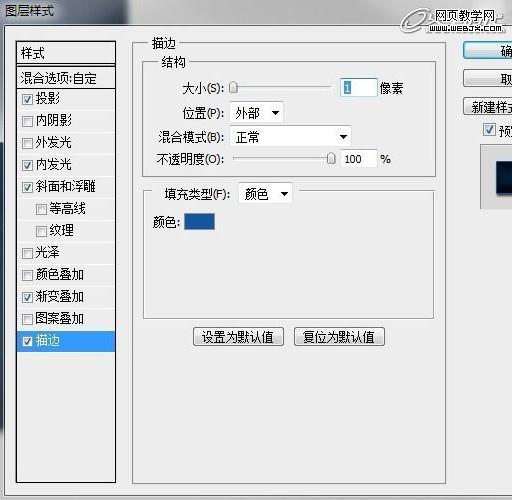Viewport: 512px width, 500px height.
Task: Enable the 等高线 contour checkbox
Action: (x=41, y=209)
